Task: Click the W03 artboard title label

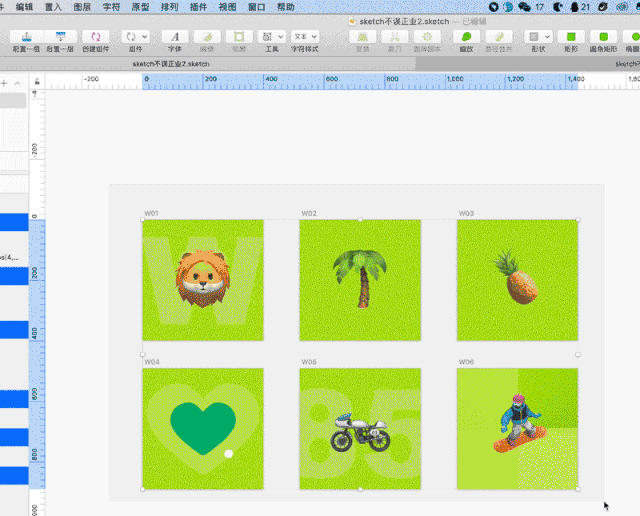Action: click(466, 213)
